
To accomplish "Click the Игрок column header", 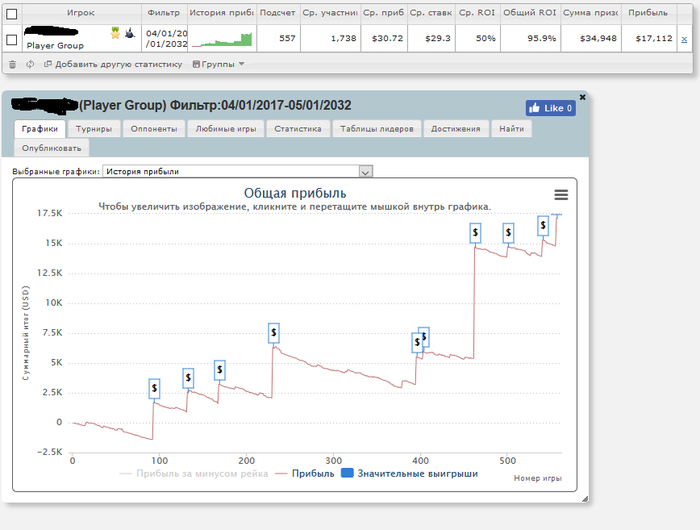I will click(81, 13).
